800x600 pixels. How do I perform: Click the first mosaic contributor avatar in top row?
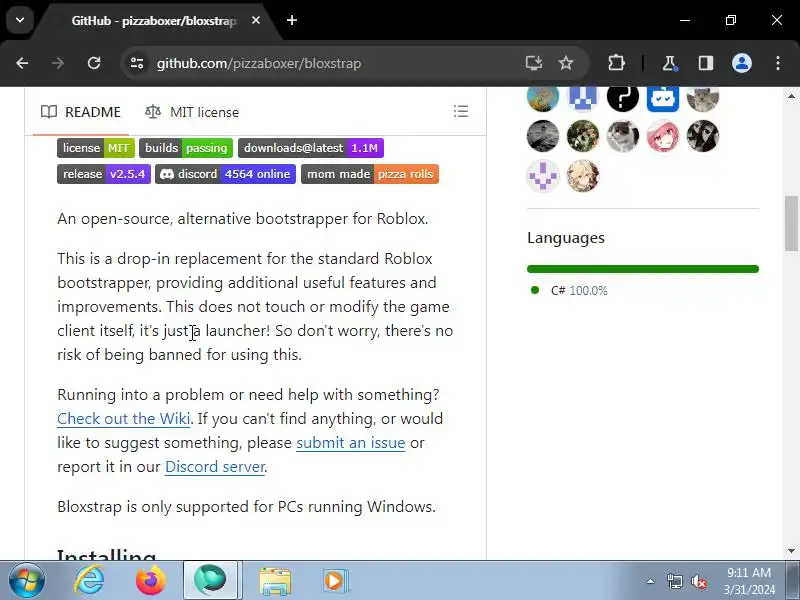point(543,97)
